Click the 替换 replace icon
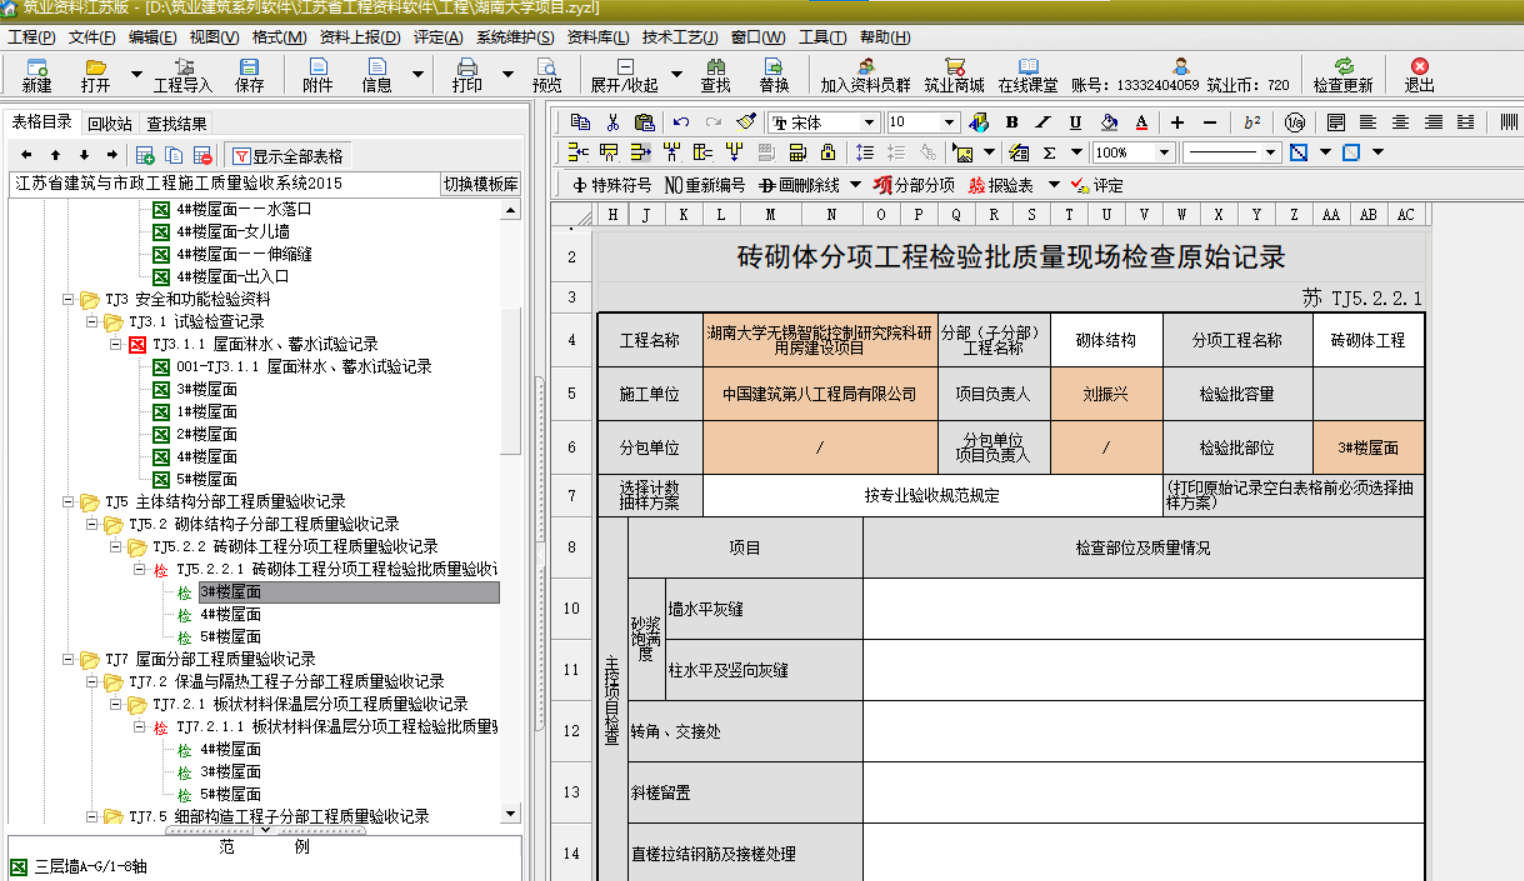The width and height of the screenshot is (1524, 881). click(773, 75)
